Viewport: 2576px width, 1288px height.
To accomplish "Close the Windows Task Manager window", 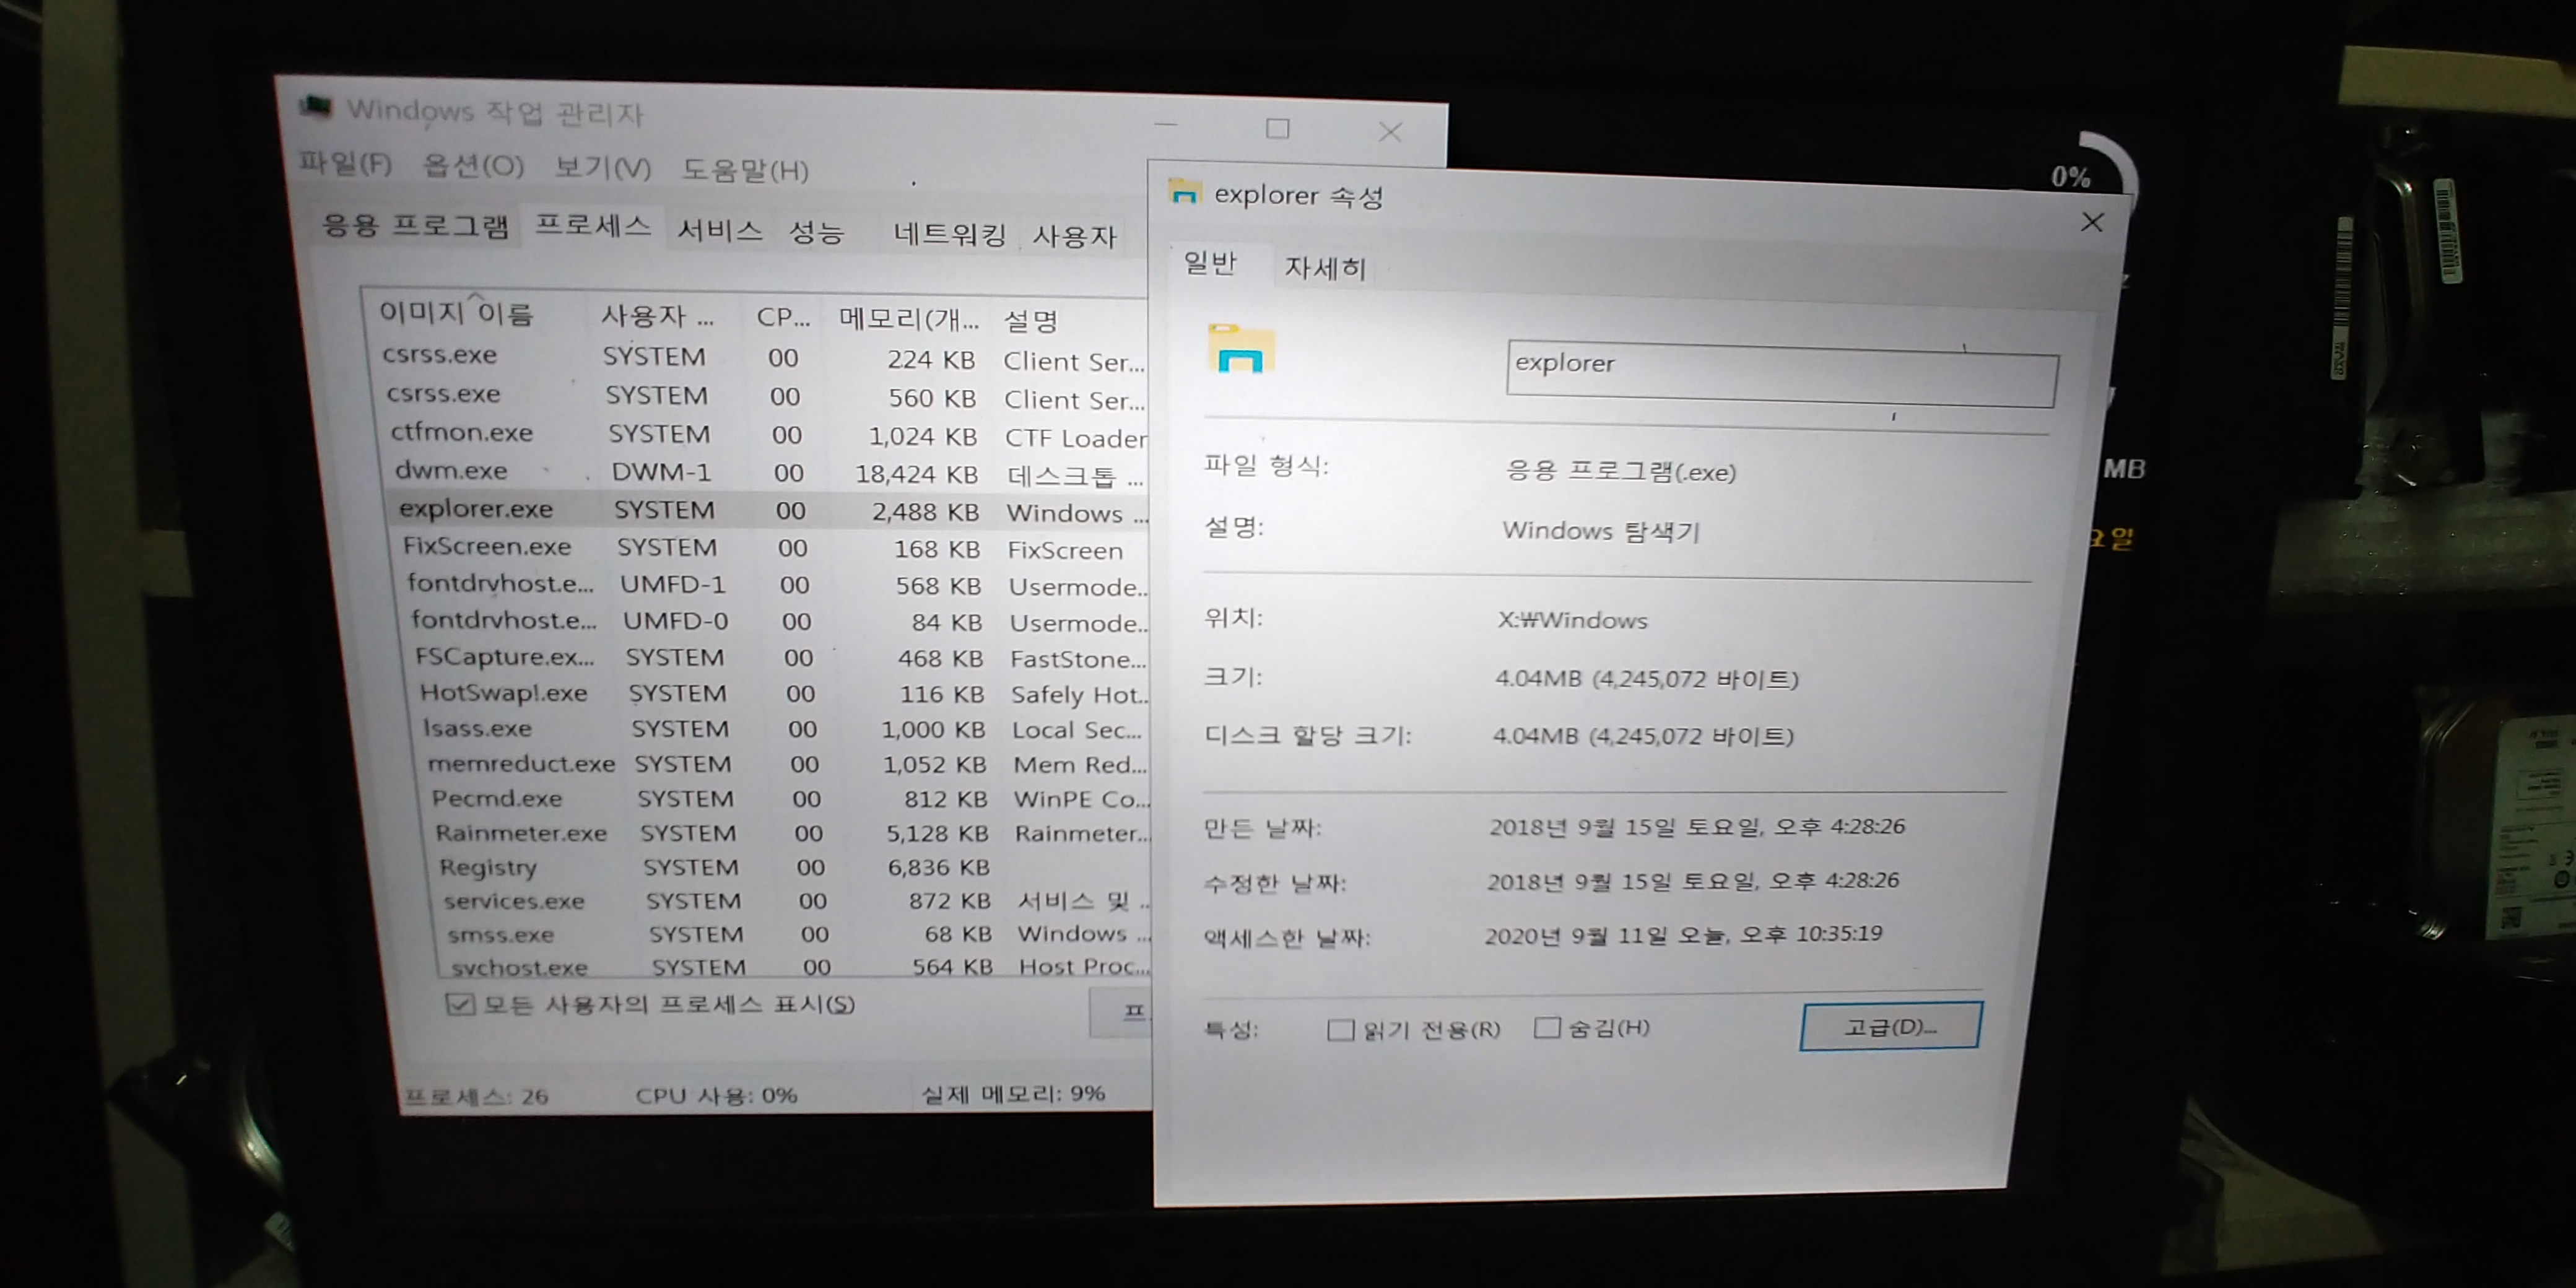I will [x=1390, y=131].
